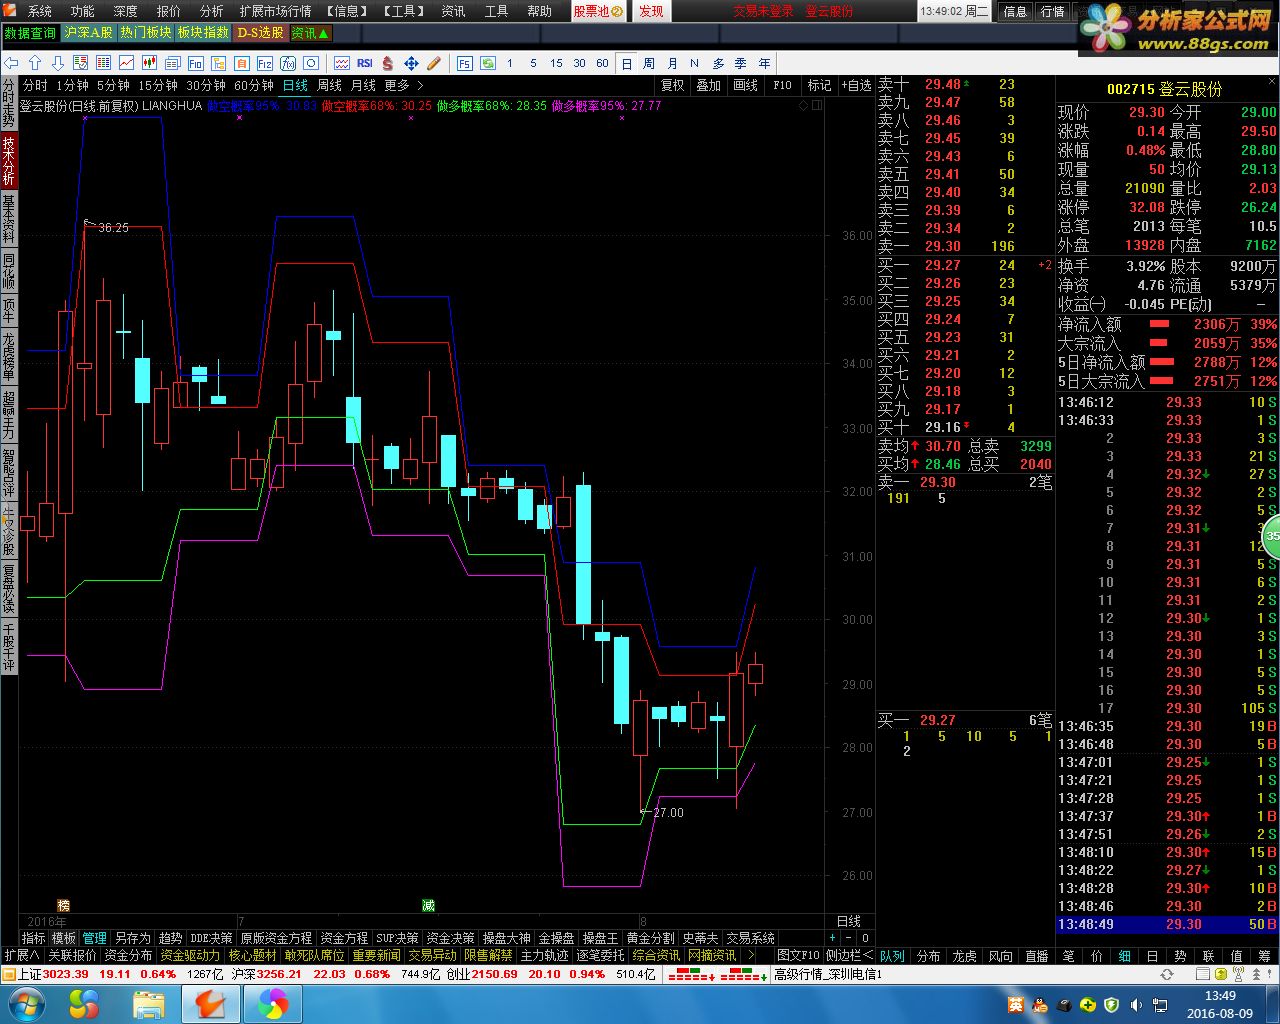Image resolution: width=1280 pixels, height=1024 pixels.
Task: Click the down arrow toolbar icon
Action: 58,63
